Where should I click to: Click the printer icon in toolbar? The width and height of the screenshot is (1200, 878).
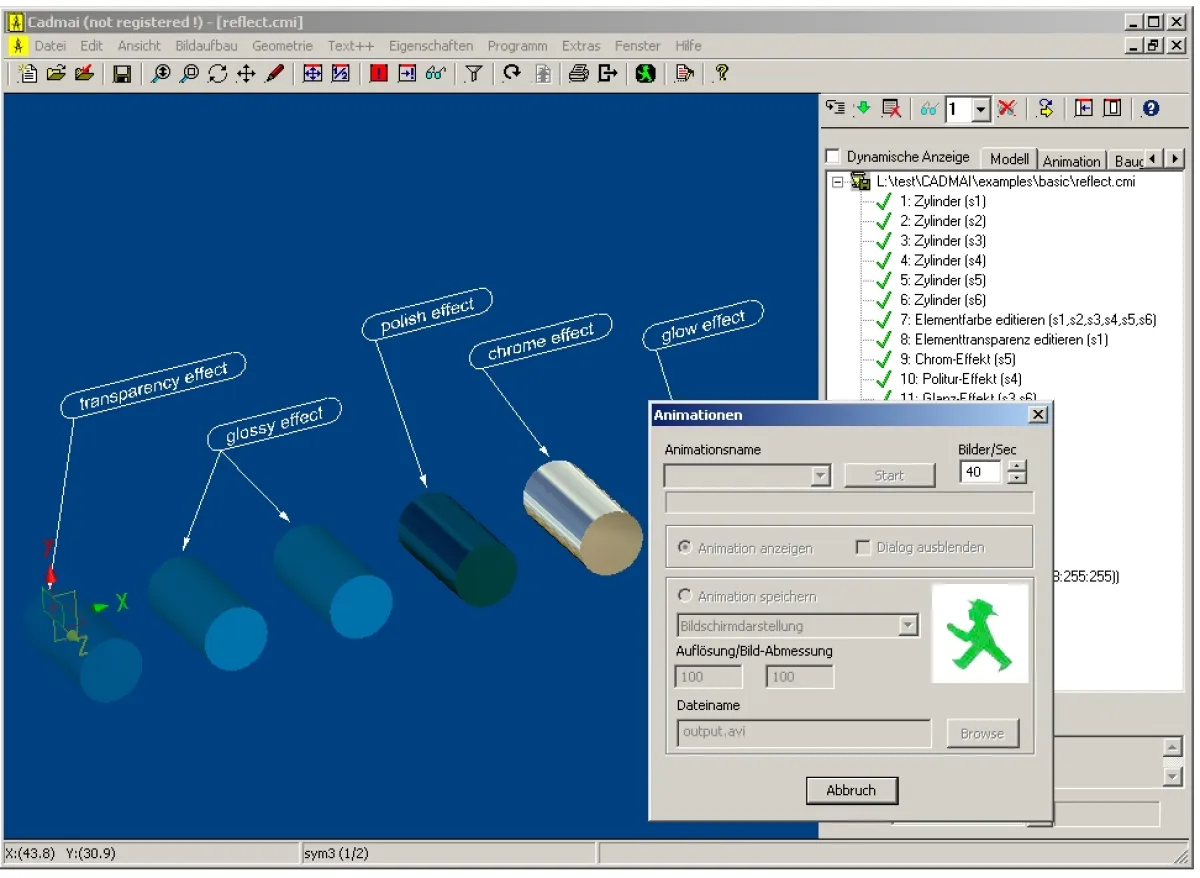578,74
